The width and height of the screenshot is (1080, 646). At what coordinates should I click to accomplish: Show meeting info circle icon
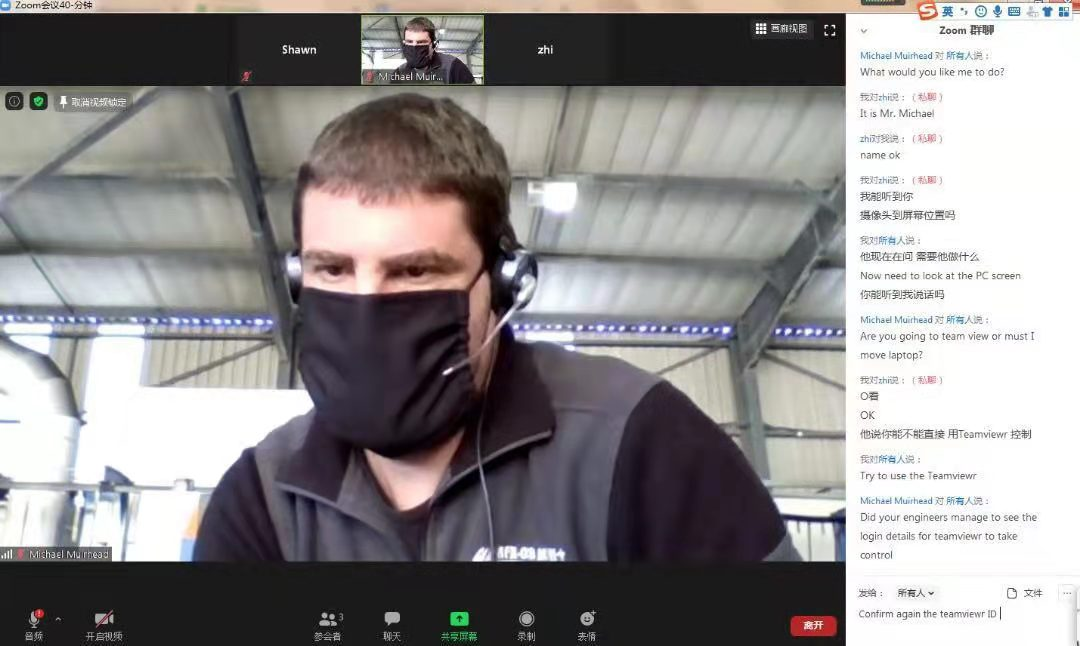click(14, 101)
